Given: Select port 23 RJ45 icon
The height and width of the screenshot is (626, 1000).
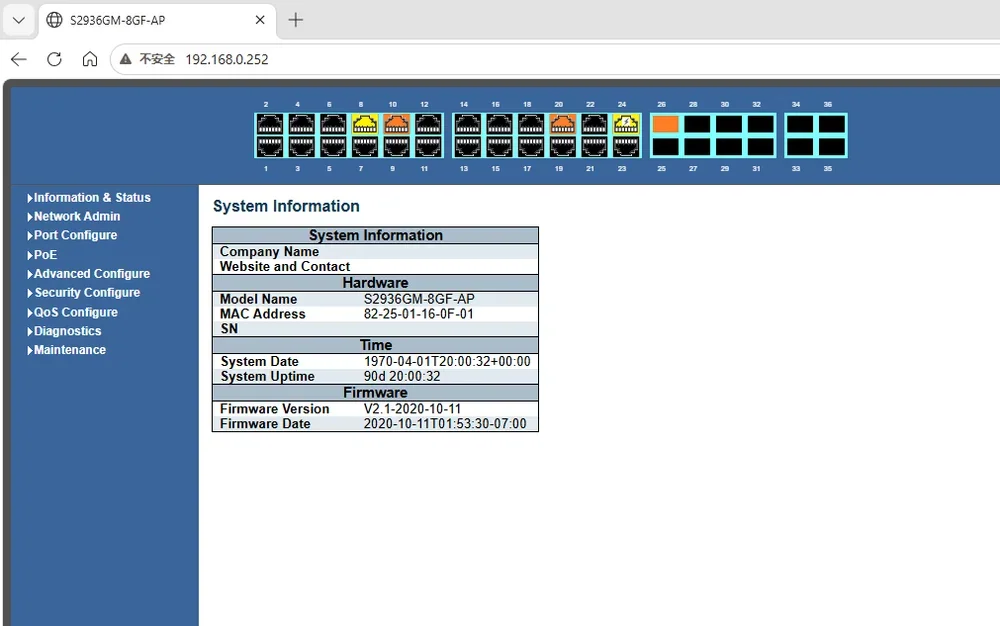Looking at the screenshot, I should pyautogui.click(x=626, y=146).
